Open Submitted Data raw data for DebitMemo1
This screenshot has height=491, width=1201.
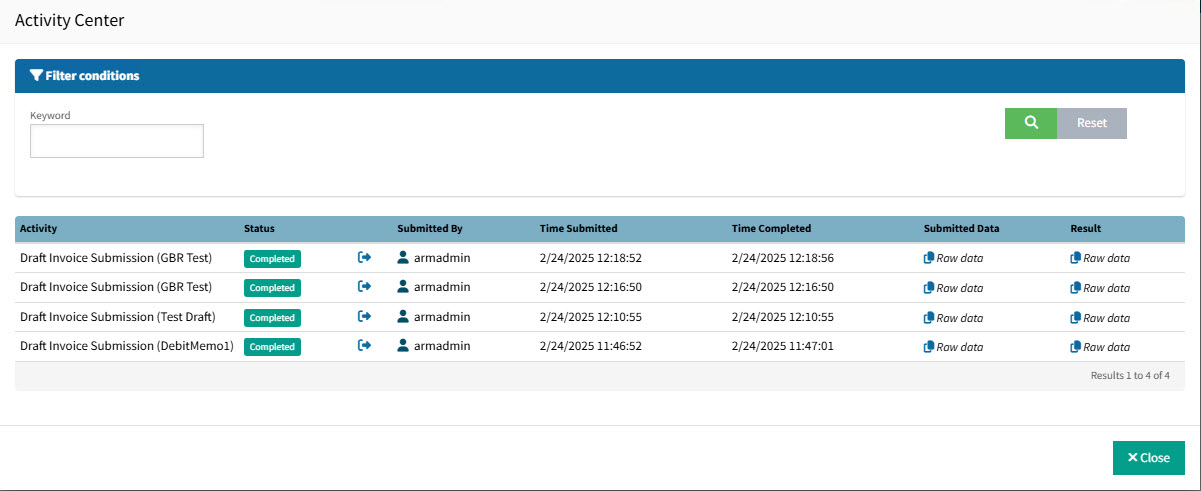pyautogui.click(x=953, y=347)
